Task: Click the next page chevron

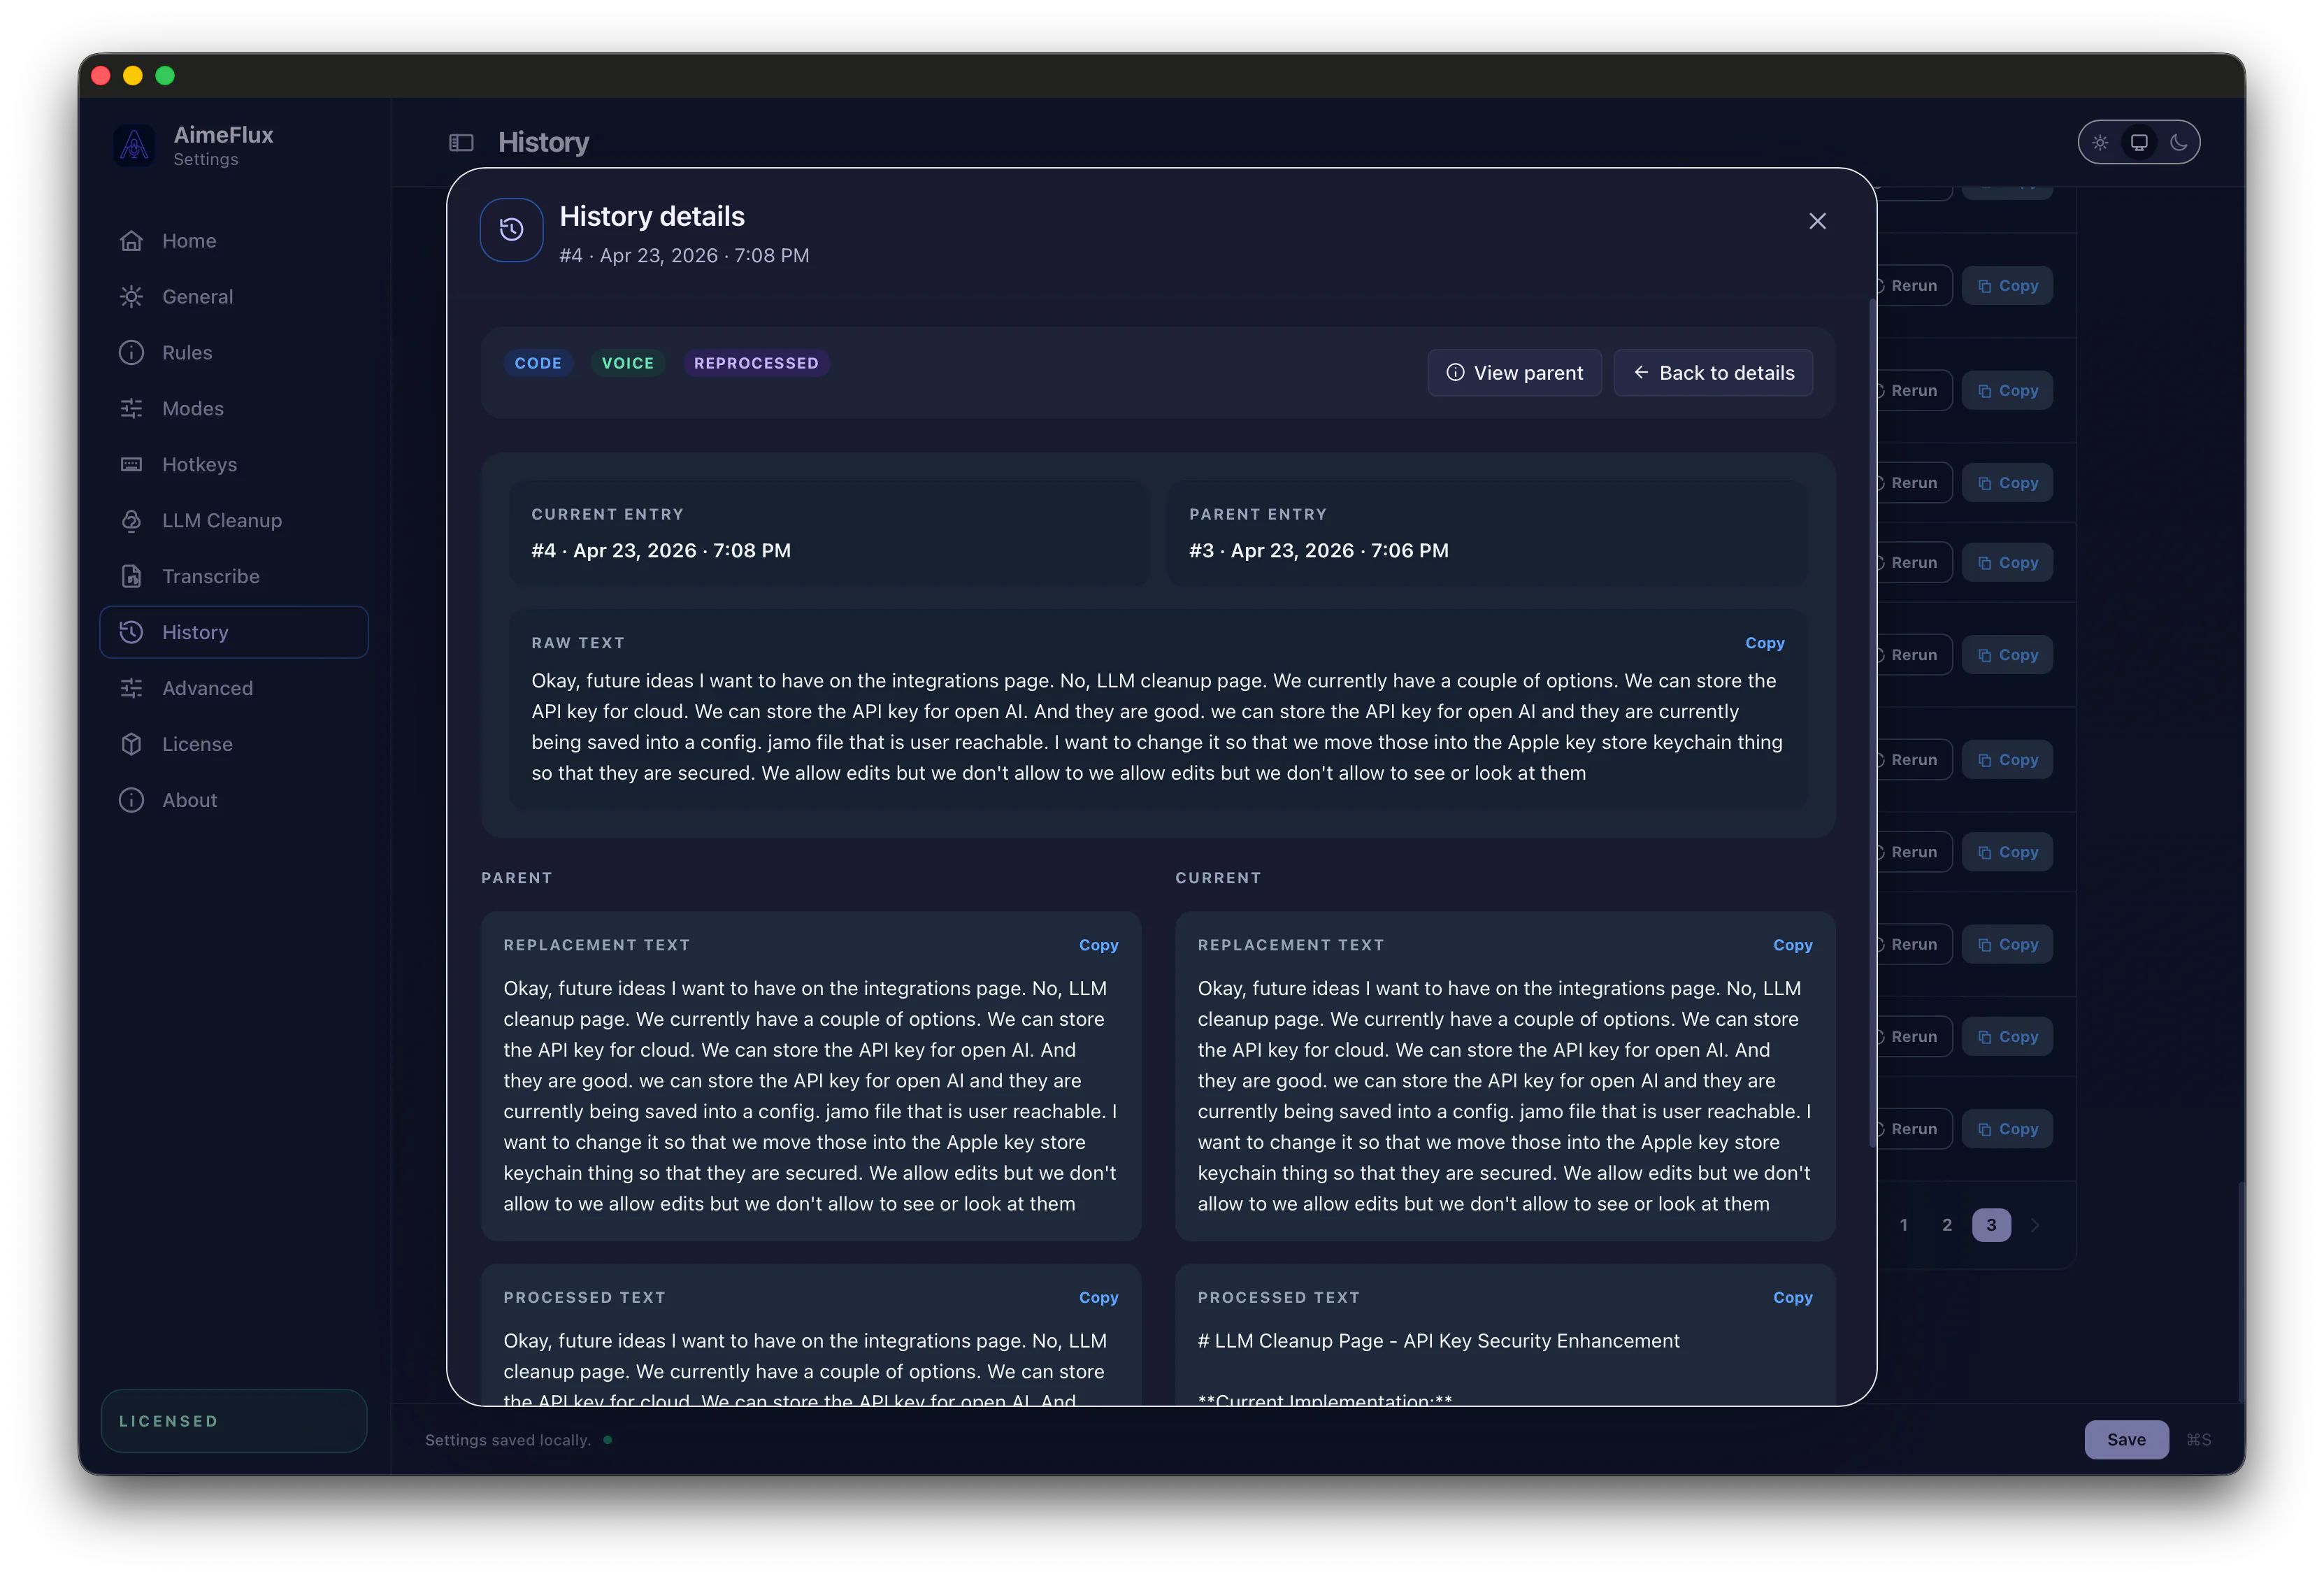Action: [2035, 1225]
